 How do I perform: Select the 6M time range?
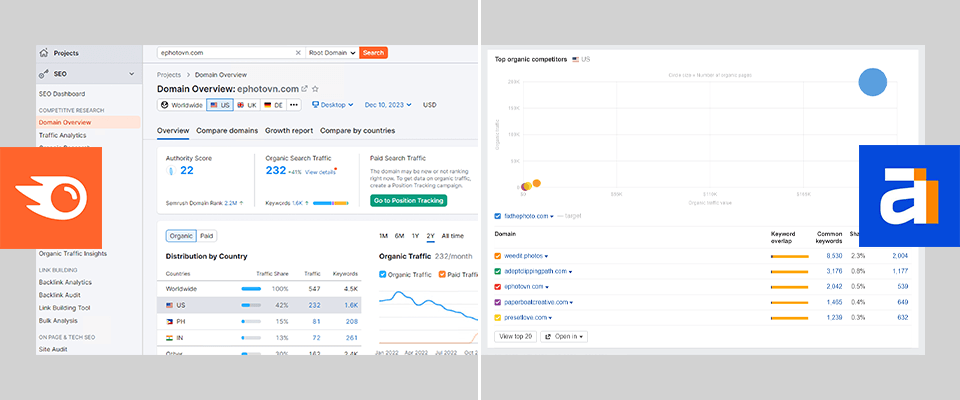click(399, 236)
